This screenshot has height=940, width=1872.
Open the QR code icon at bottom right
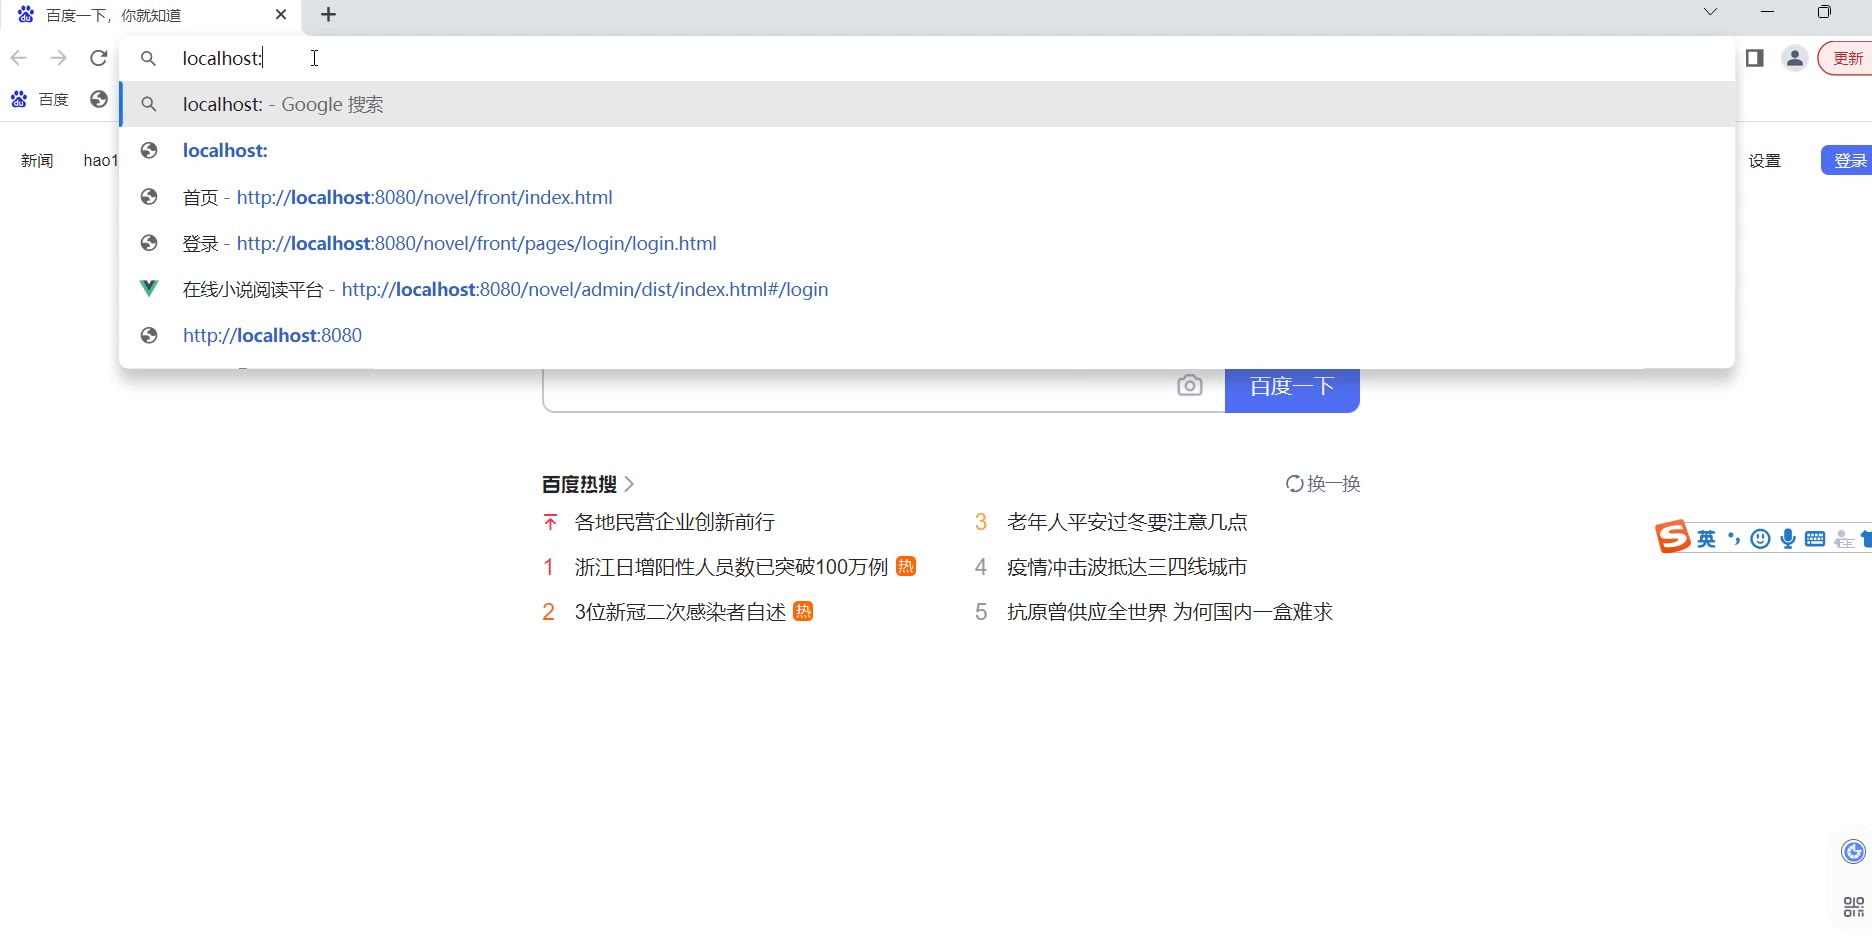[1854, 907]
